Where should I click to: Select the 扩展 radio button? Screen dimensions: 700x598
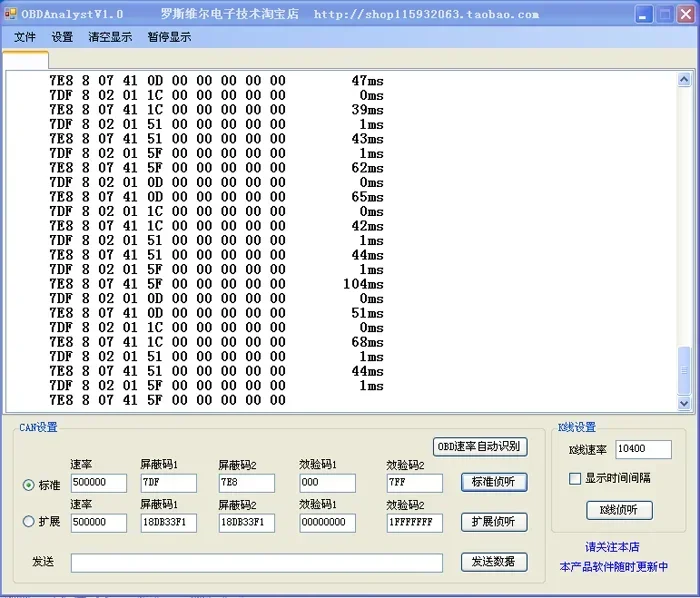(29, 521)
